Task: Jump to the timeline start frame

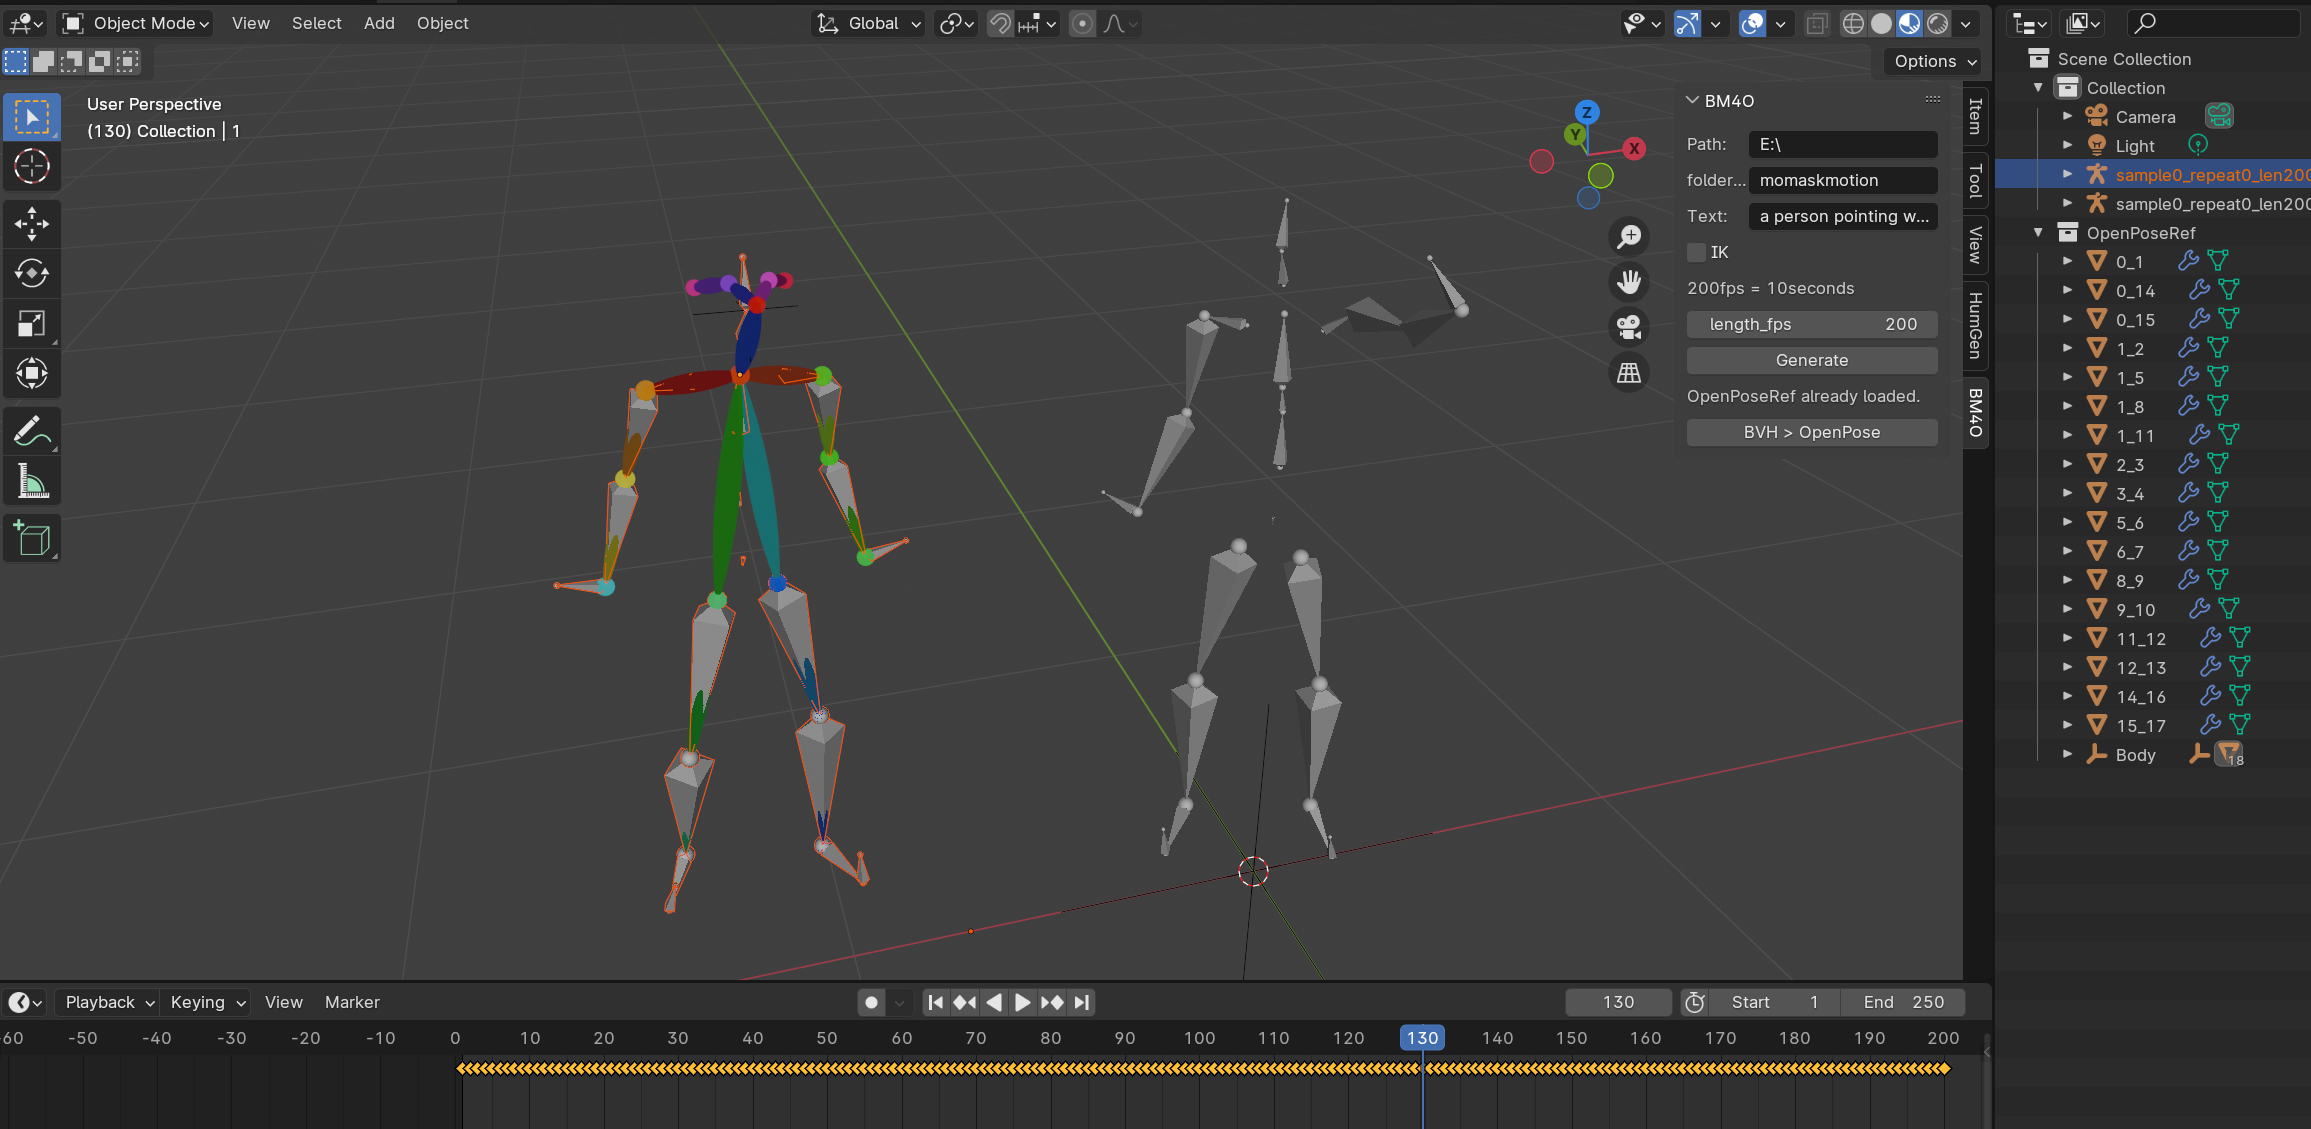Action: [x=935, y=1002]
